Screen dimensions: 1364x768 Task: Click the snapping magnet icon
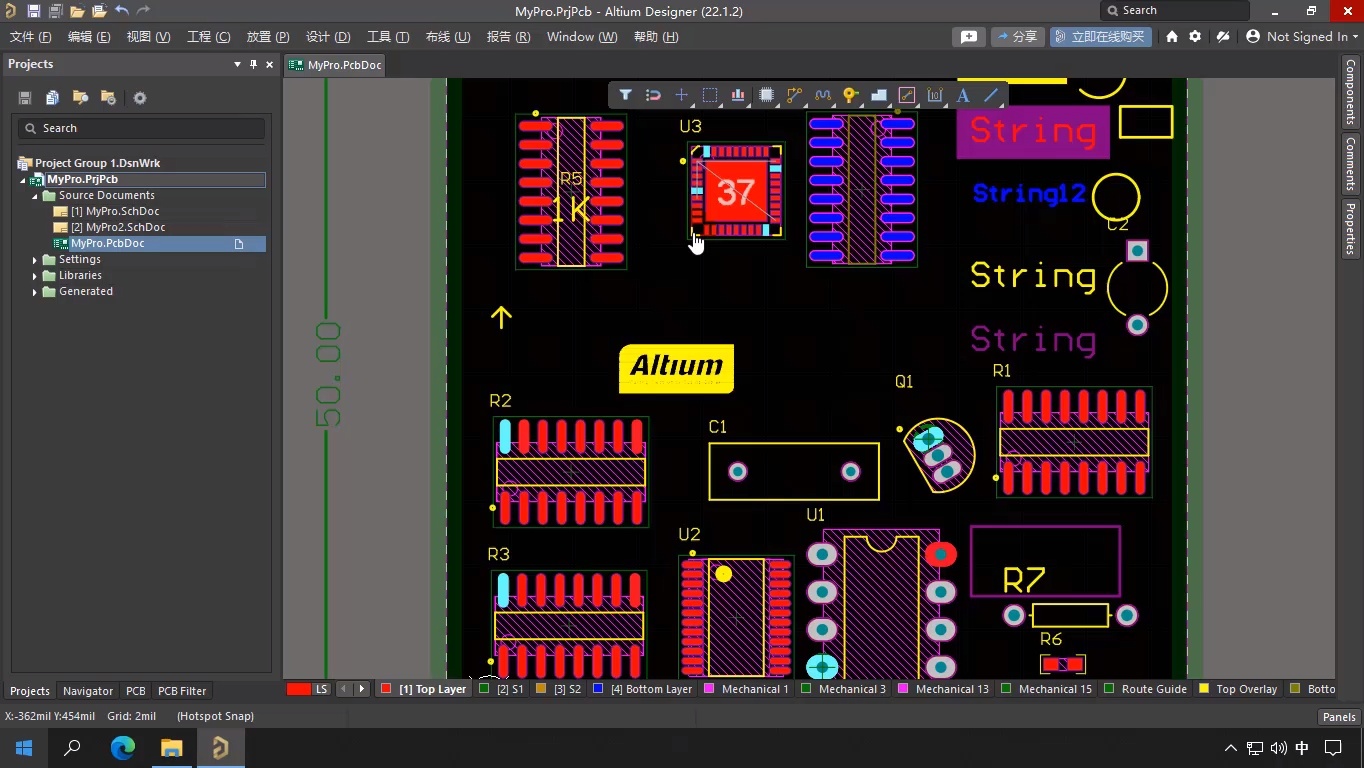pyautogui.click(x=653, y=95)
